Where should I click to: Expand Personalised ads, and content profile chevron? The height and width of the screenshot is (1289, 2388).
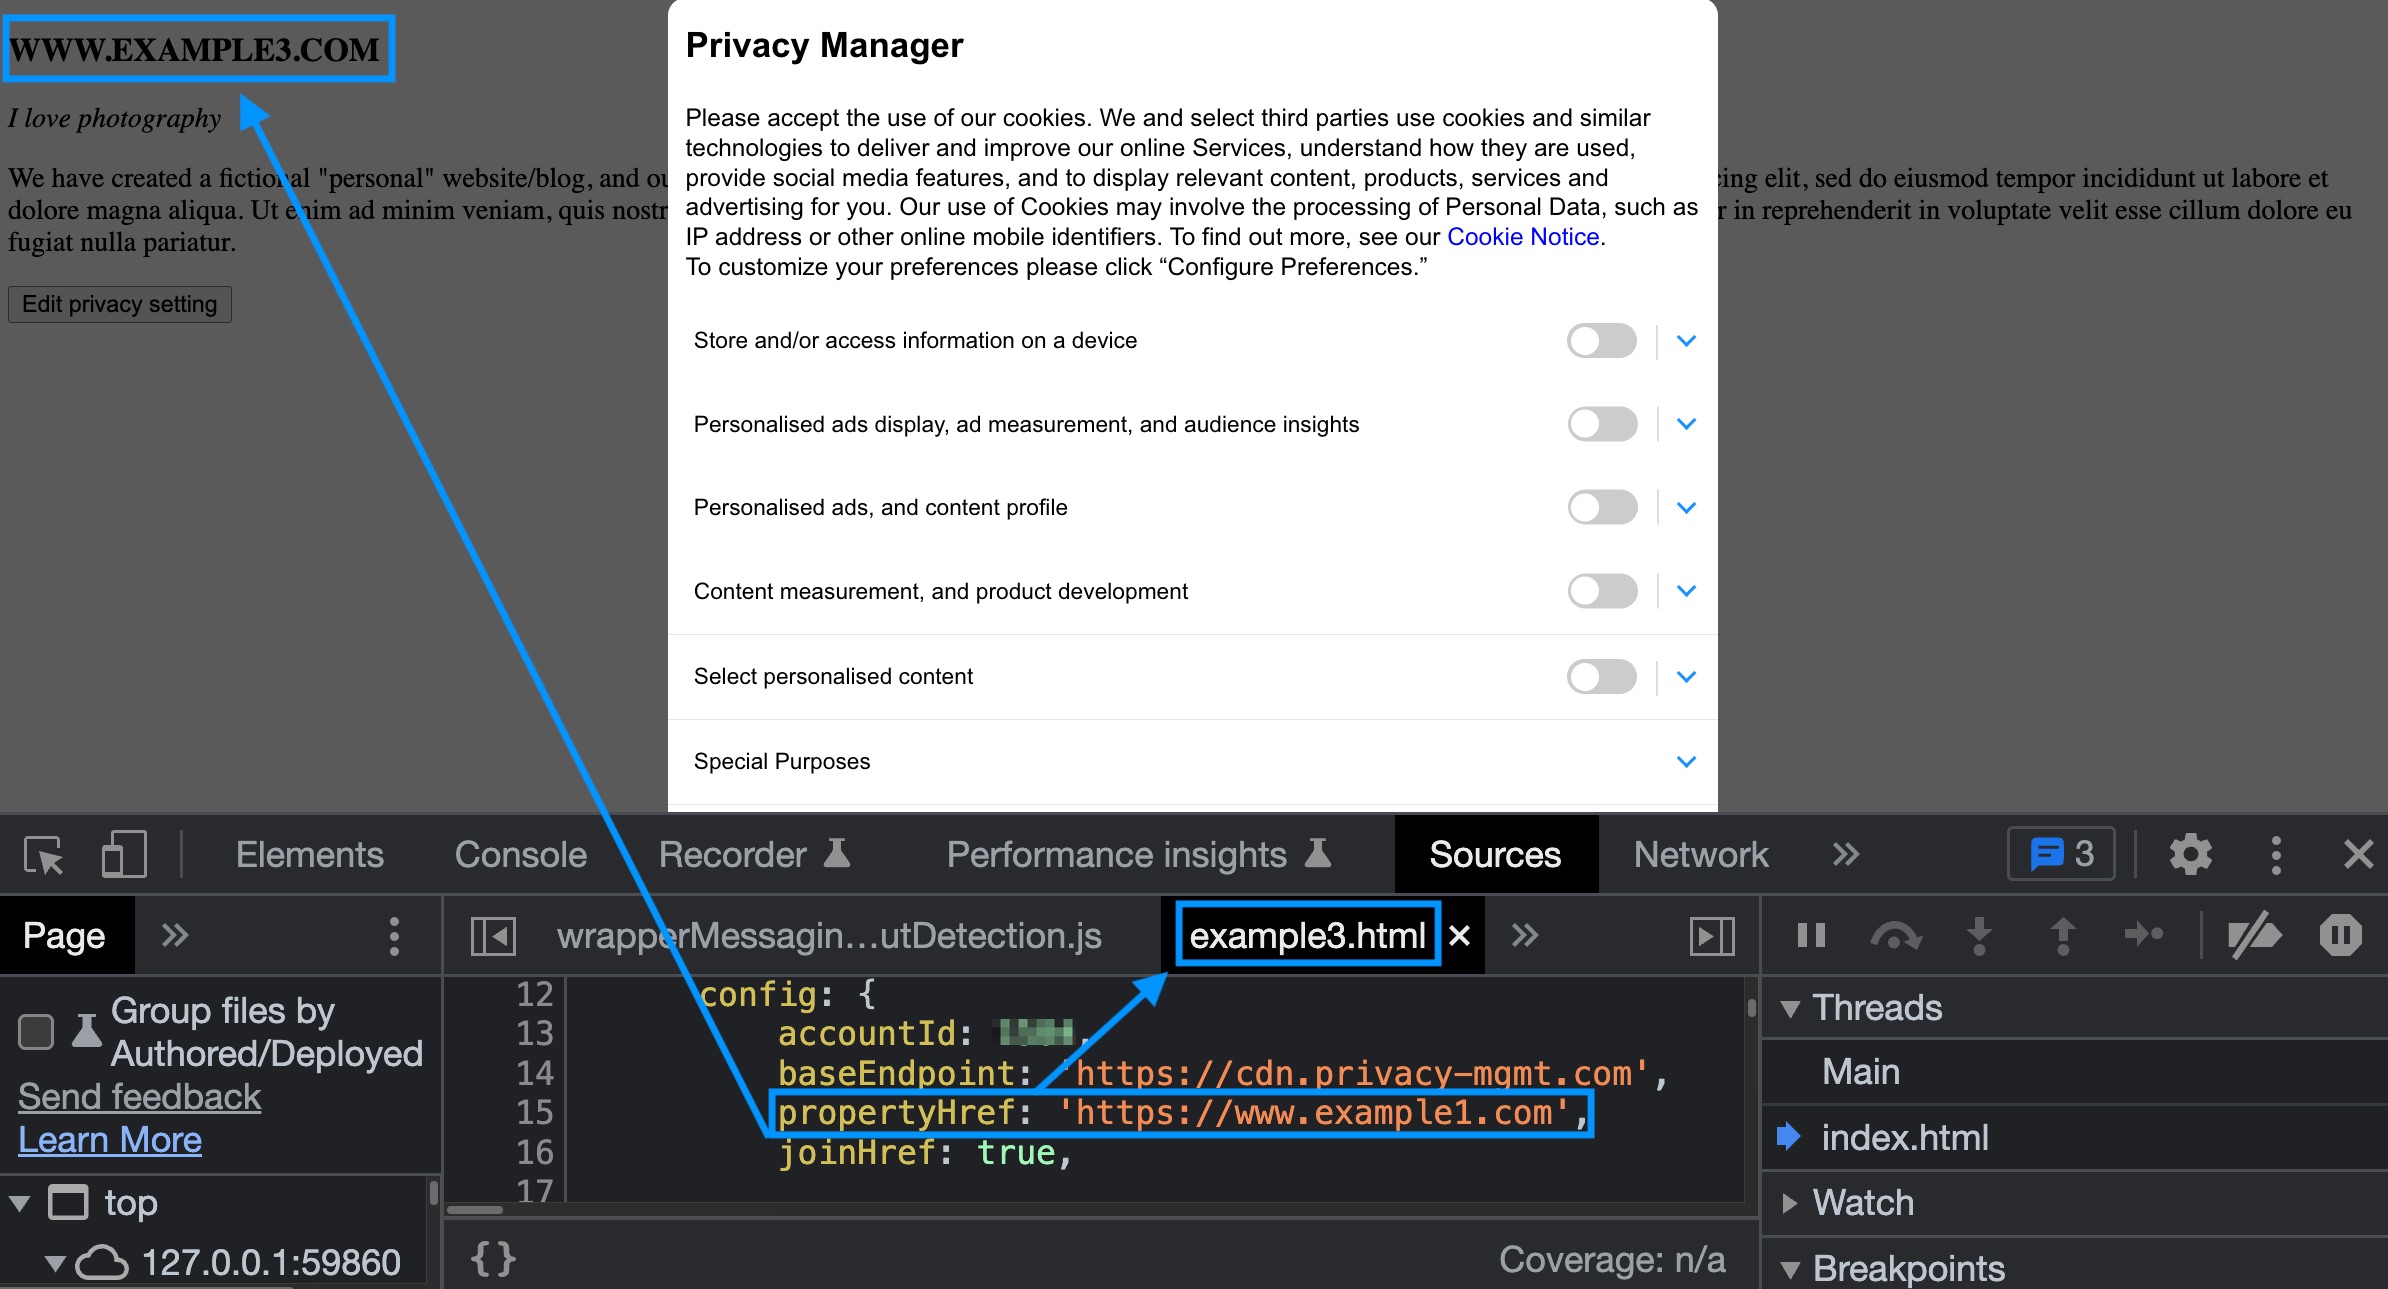click(x=1686, y=507)
